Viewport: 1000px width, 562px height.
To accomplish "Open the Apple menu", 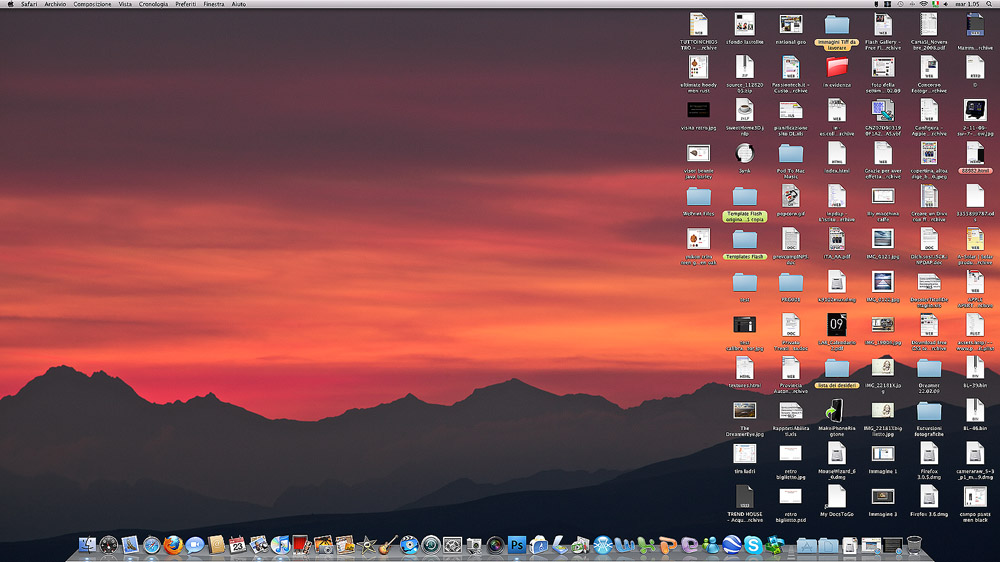I will point(10,4).
